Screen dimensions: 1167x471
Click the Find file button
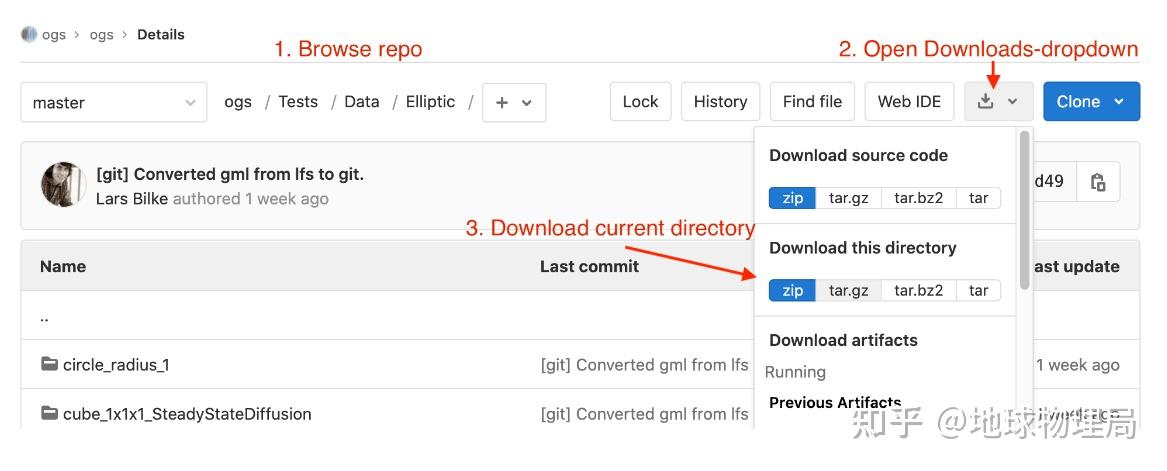(812, 102)
